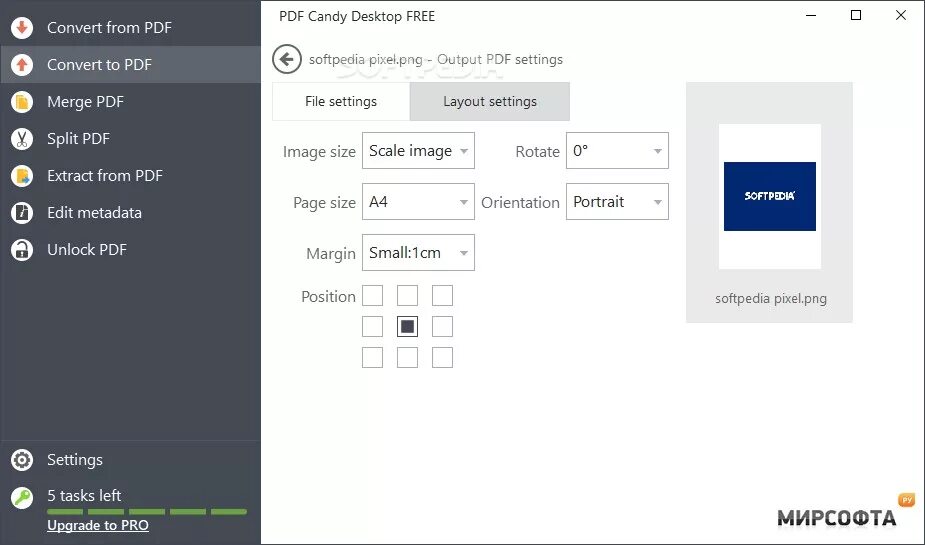Screen dimensions: 925x545
Task: Click the Softpedia image page preview
Action: [x=770, y=196]
